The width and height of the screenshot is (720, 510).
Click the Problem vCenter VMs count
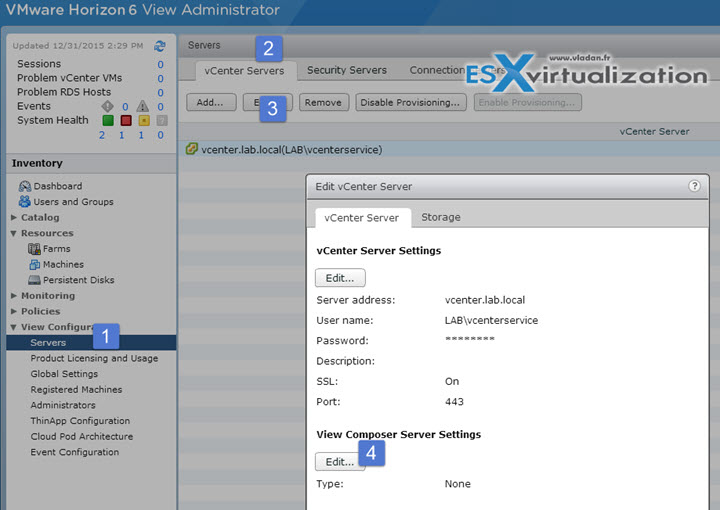pyautogui.click(x=160, y=78)
